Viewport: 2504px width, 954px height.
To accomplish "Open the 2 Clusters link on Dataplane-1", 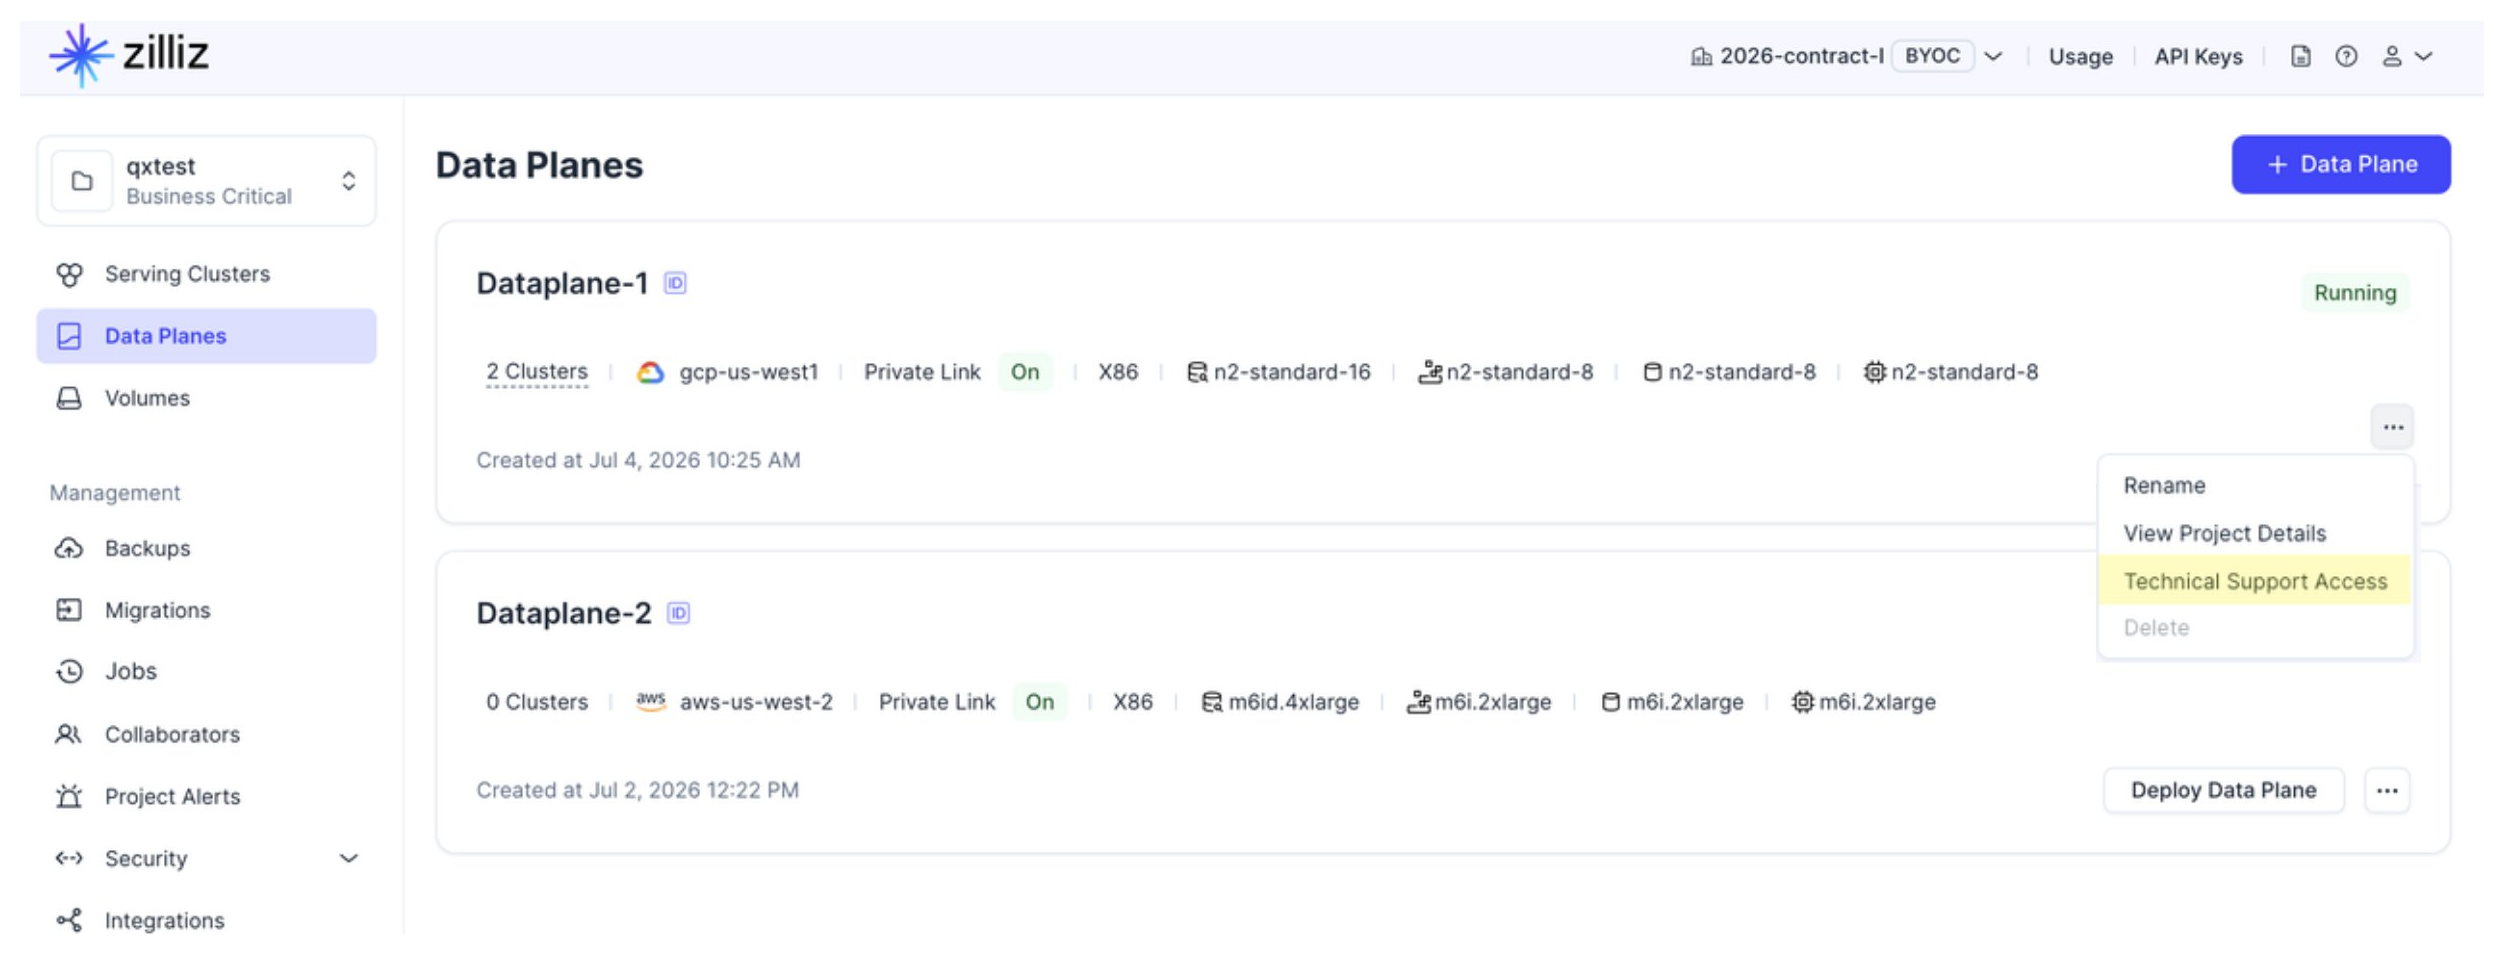I will point(537,372).
